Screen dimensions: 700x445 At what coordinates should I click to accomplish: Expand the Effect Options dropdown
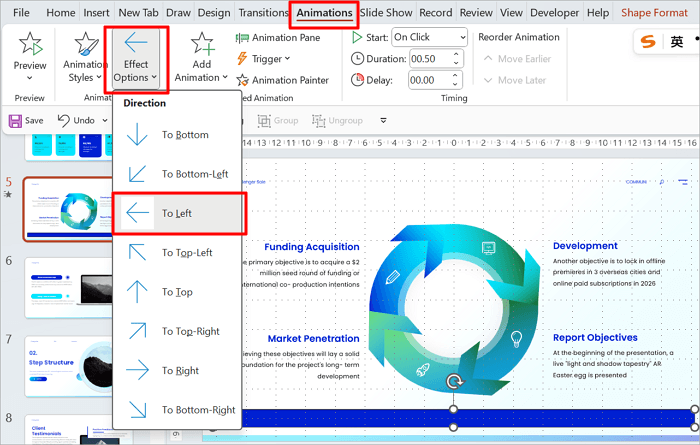[x=136, y=56]
